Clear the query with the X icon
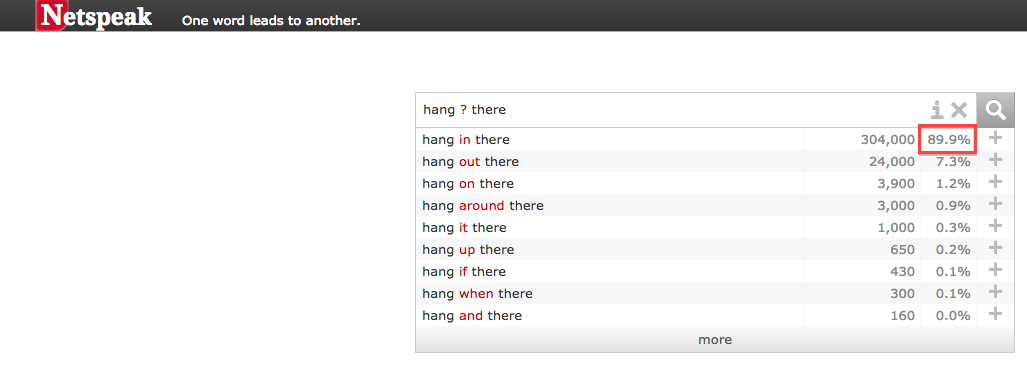The height and width of the screenshot is (368, 1027). click(x=959, y=110)
